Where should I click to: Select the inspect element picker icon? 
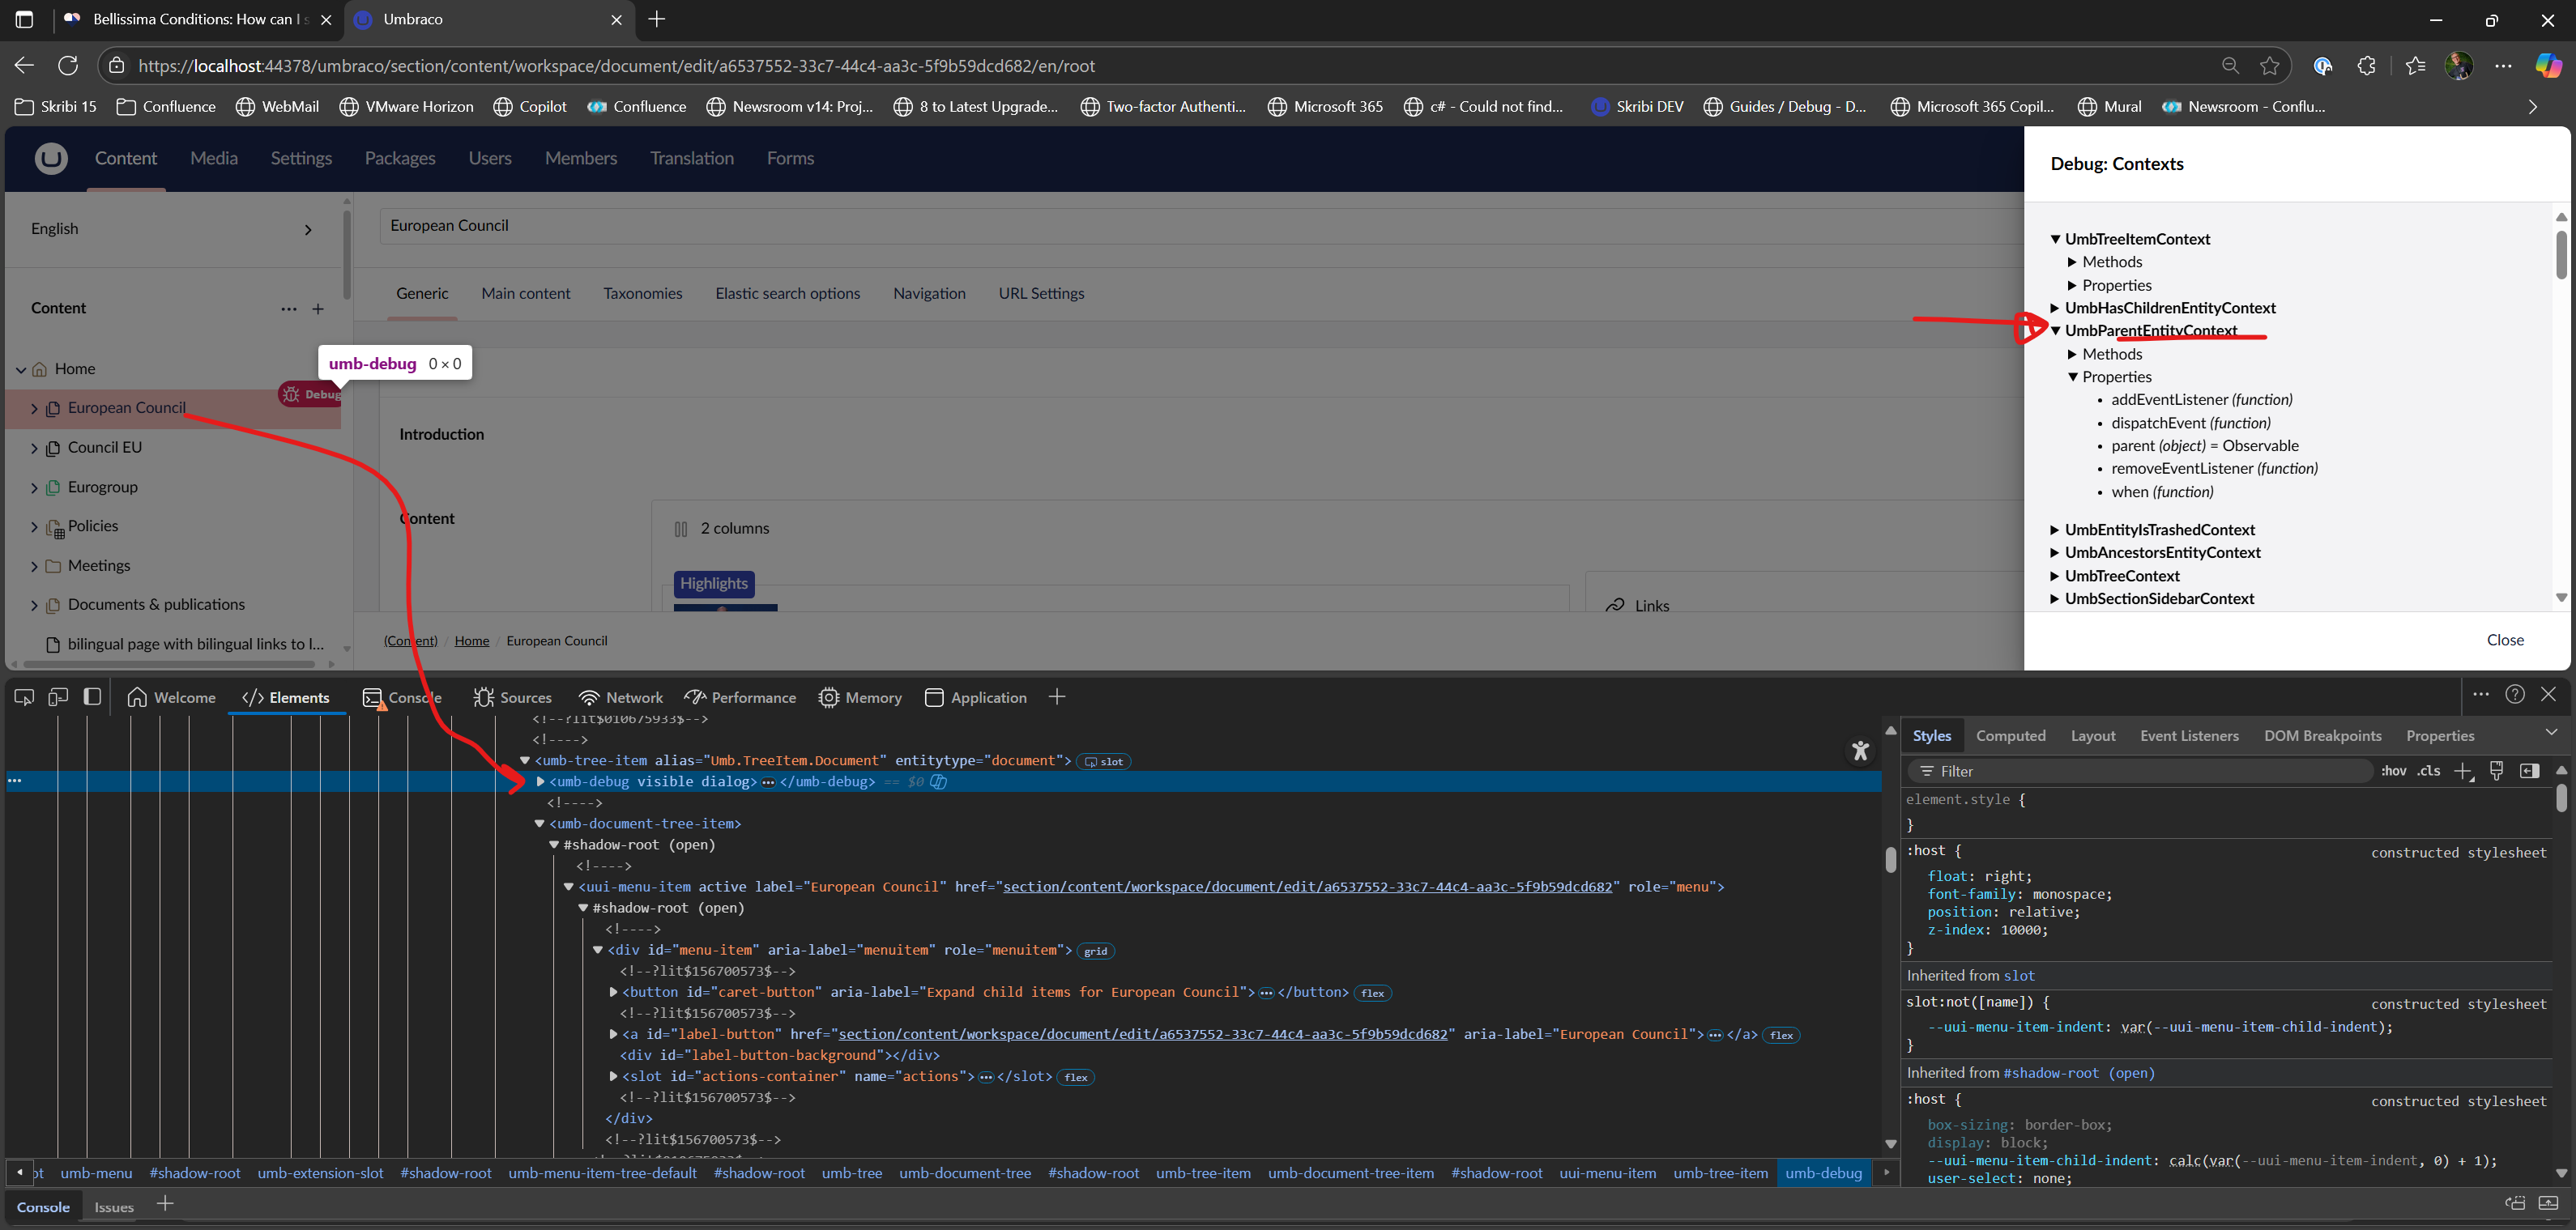click(24, 697)
